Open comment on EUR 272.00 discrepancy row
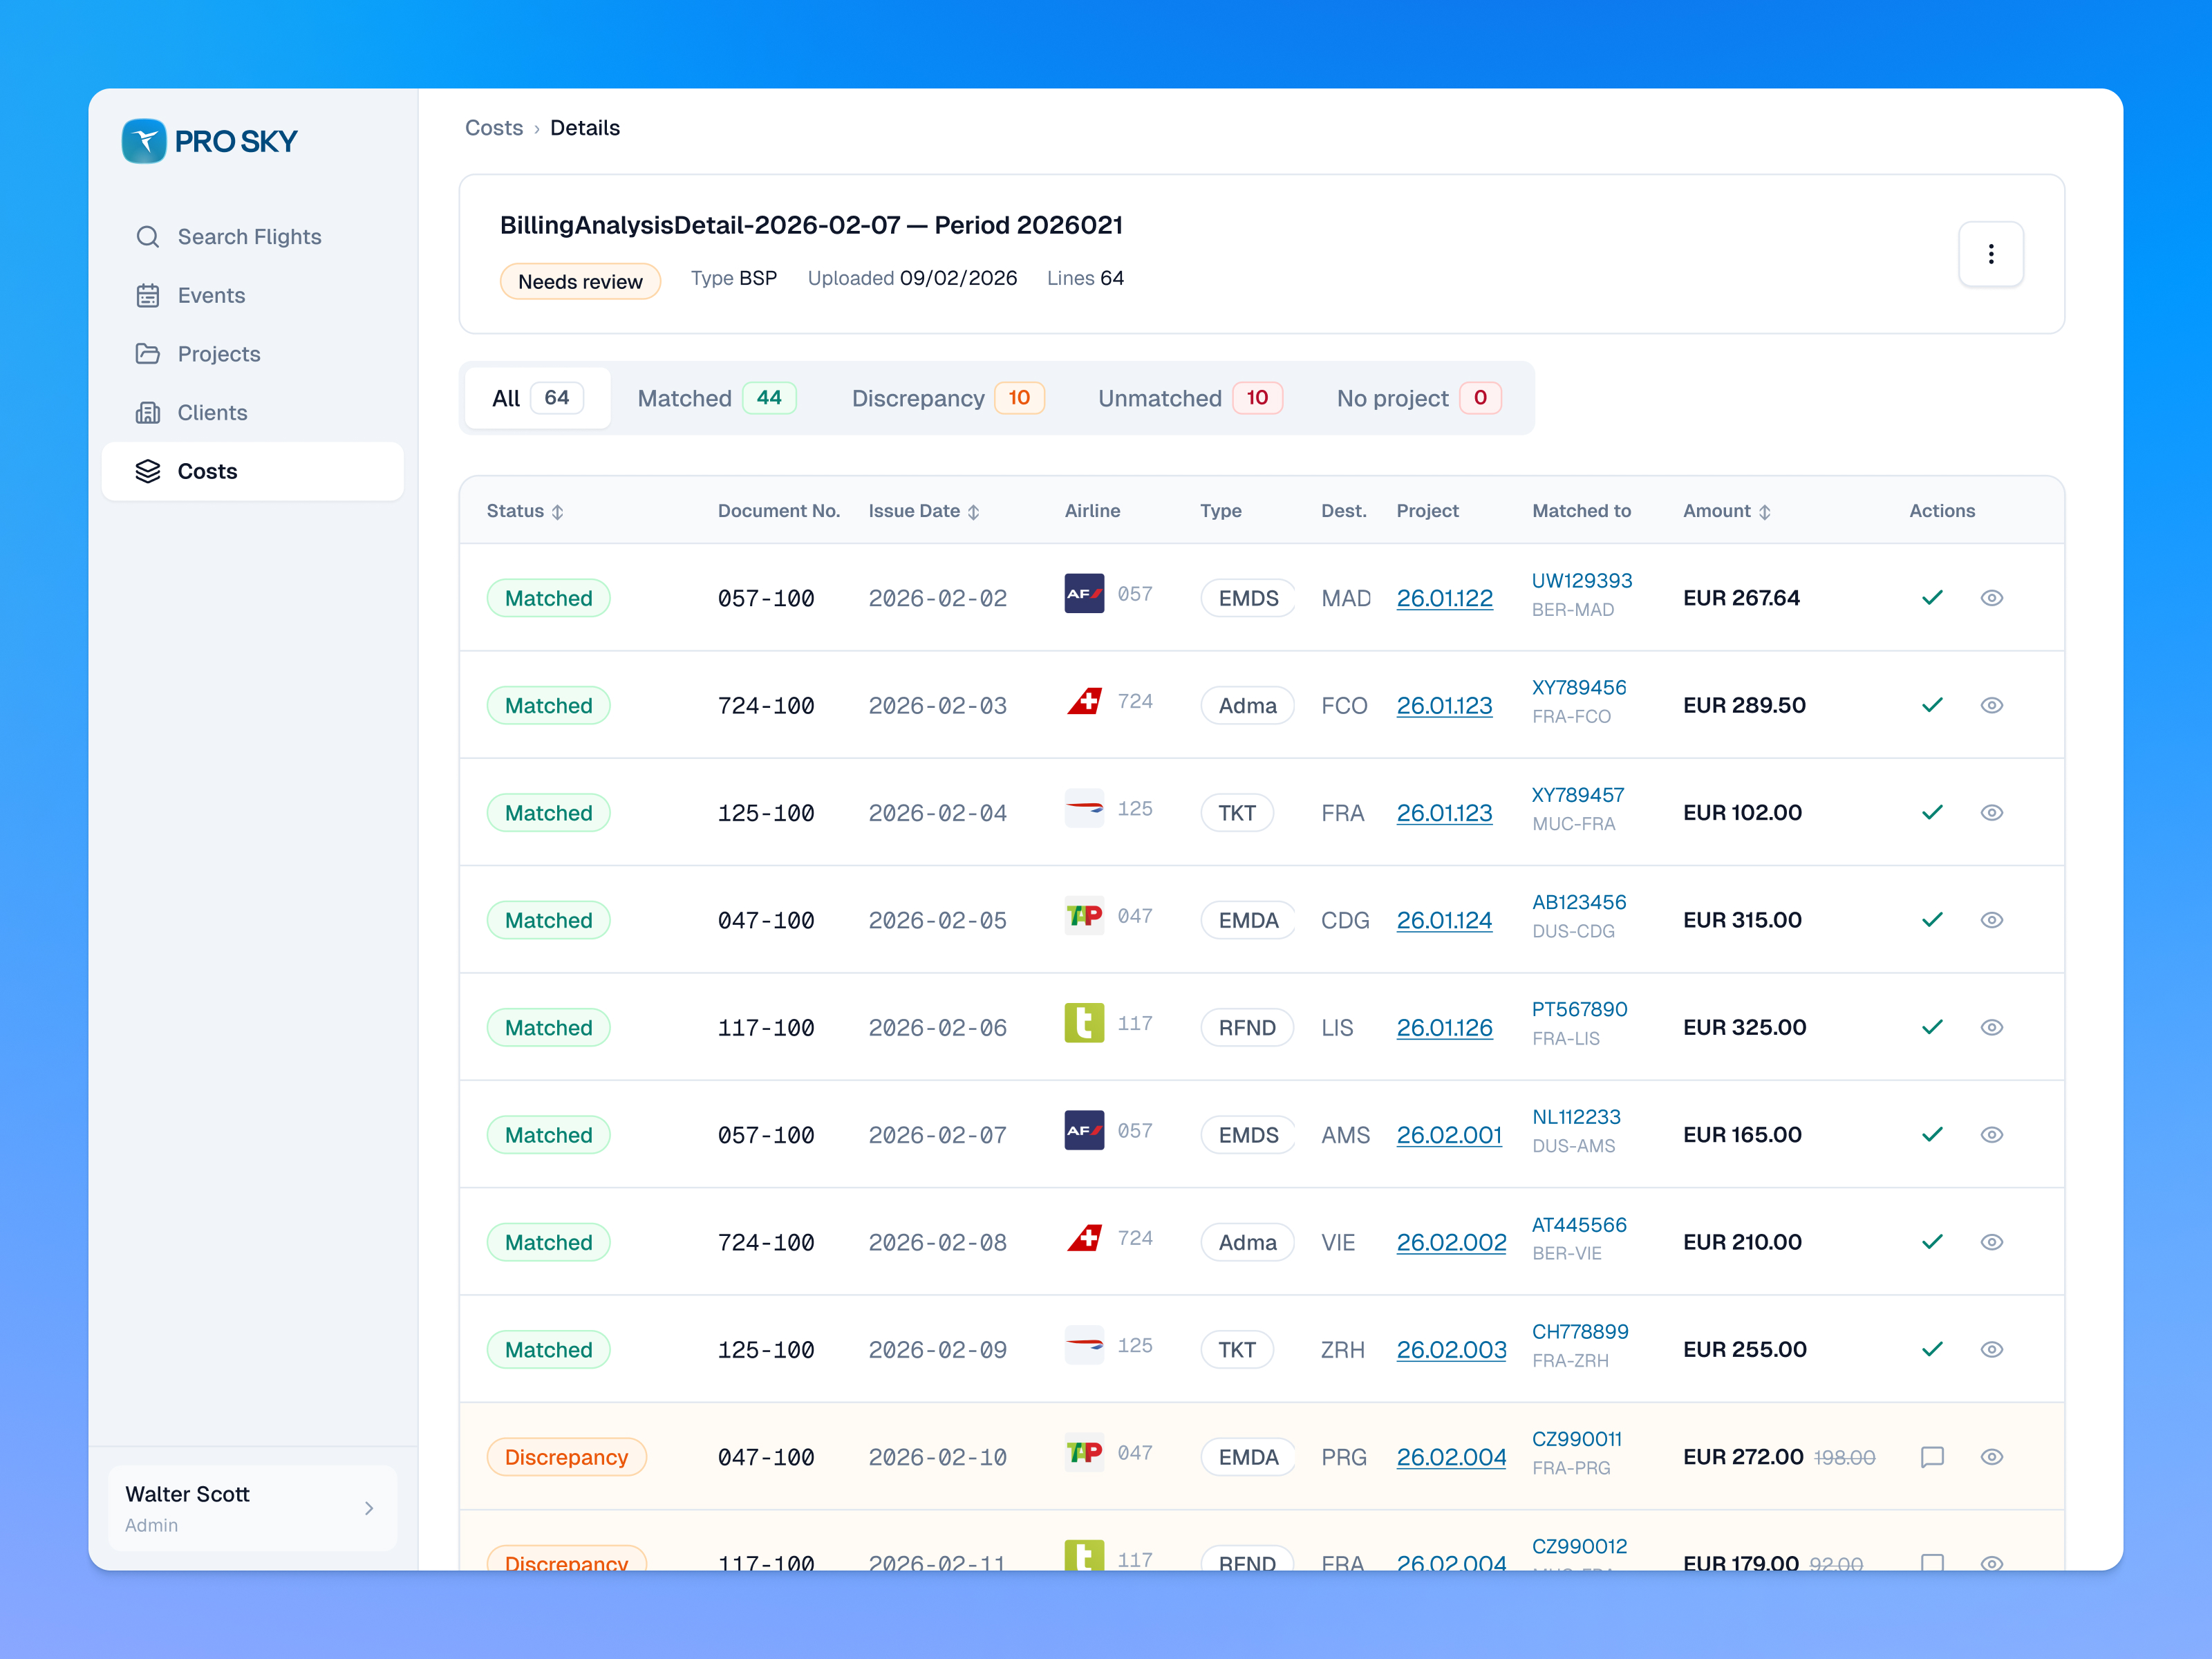The width and height of the screenshot is (2212, 1659). click(x=1932, y=1457)
